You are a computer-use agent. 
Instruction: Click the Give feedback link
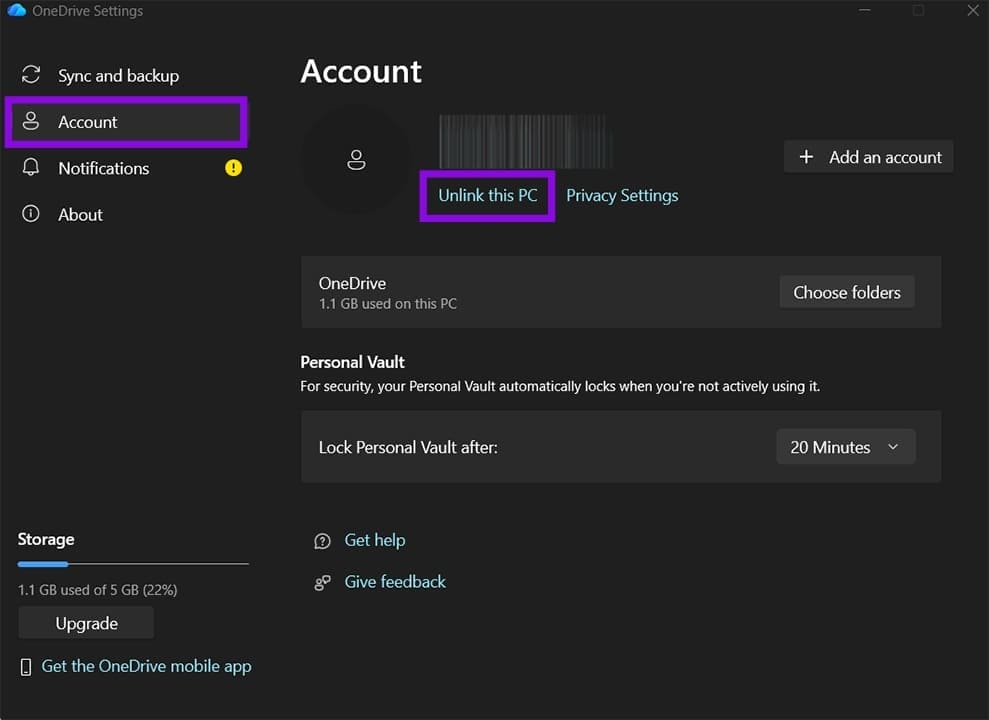395,582
